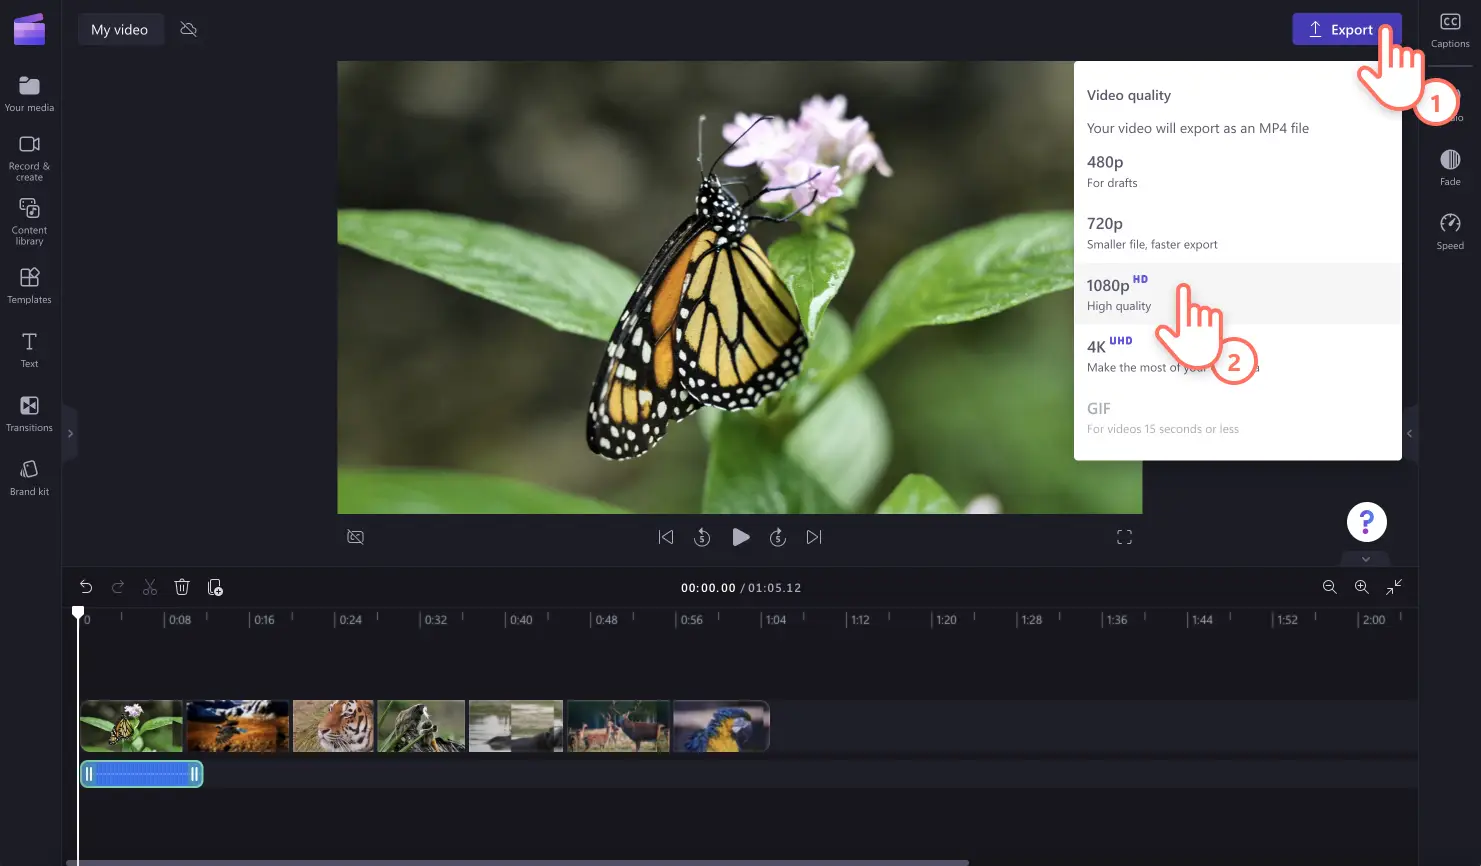This screenshot has width=1481, height=866.
Task: Zoom in on the timeline
Action: (x=1361, y=587)
